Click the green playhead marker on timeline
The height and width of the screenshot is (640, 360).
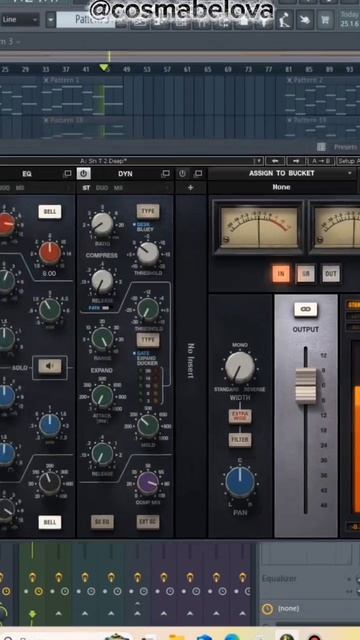(x=104, y=68)
